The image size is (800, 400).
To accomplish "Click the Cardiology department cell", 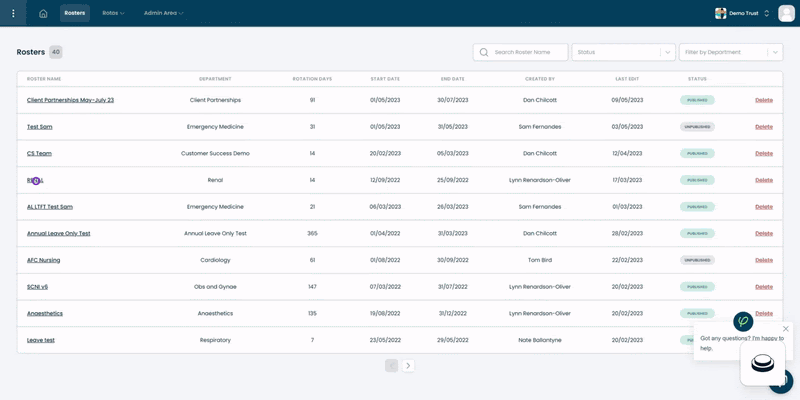I will (x=215, y=260).
